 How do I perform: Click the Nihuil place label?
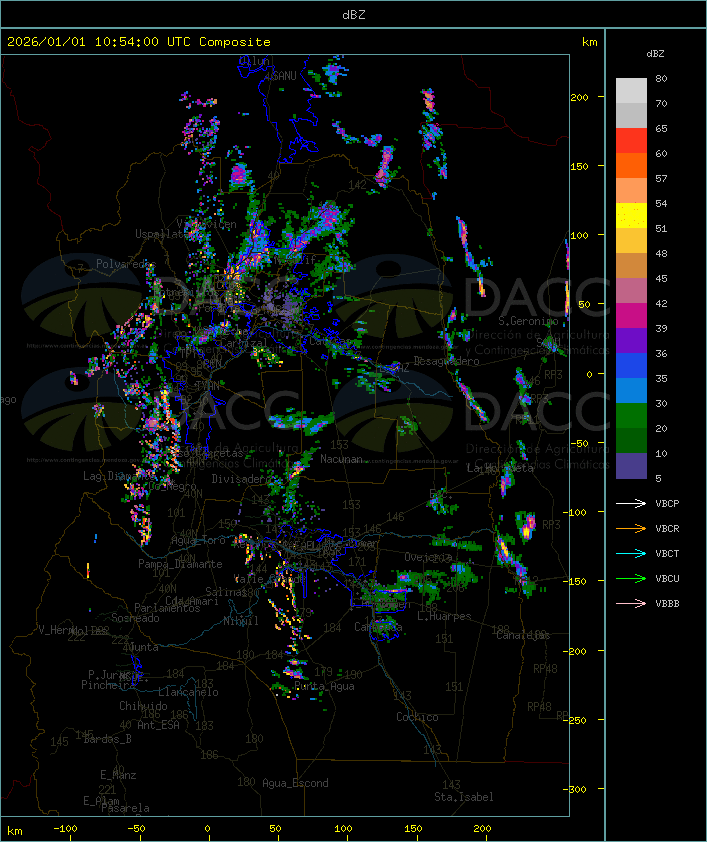241,621
